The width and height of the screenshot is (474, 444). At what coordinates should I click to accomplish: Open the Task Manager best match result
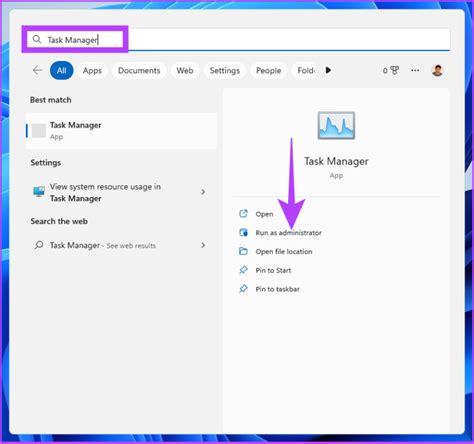pyautogui.click(x=121, y=130)
